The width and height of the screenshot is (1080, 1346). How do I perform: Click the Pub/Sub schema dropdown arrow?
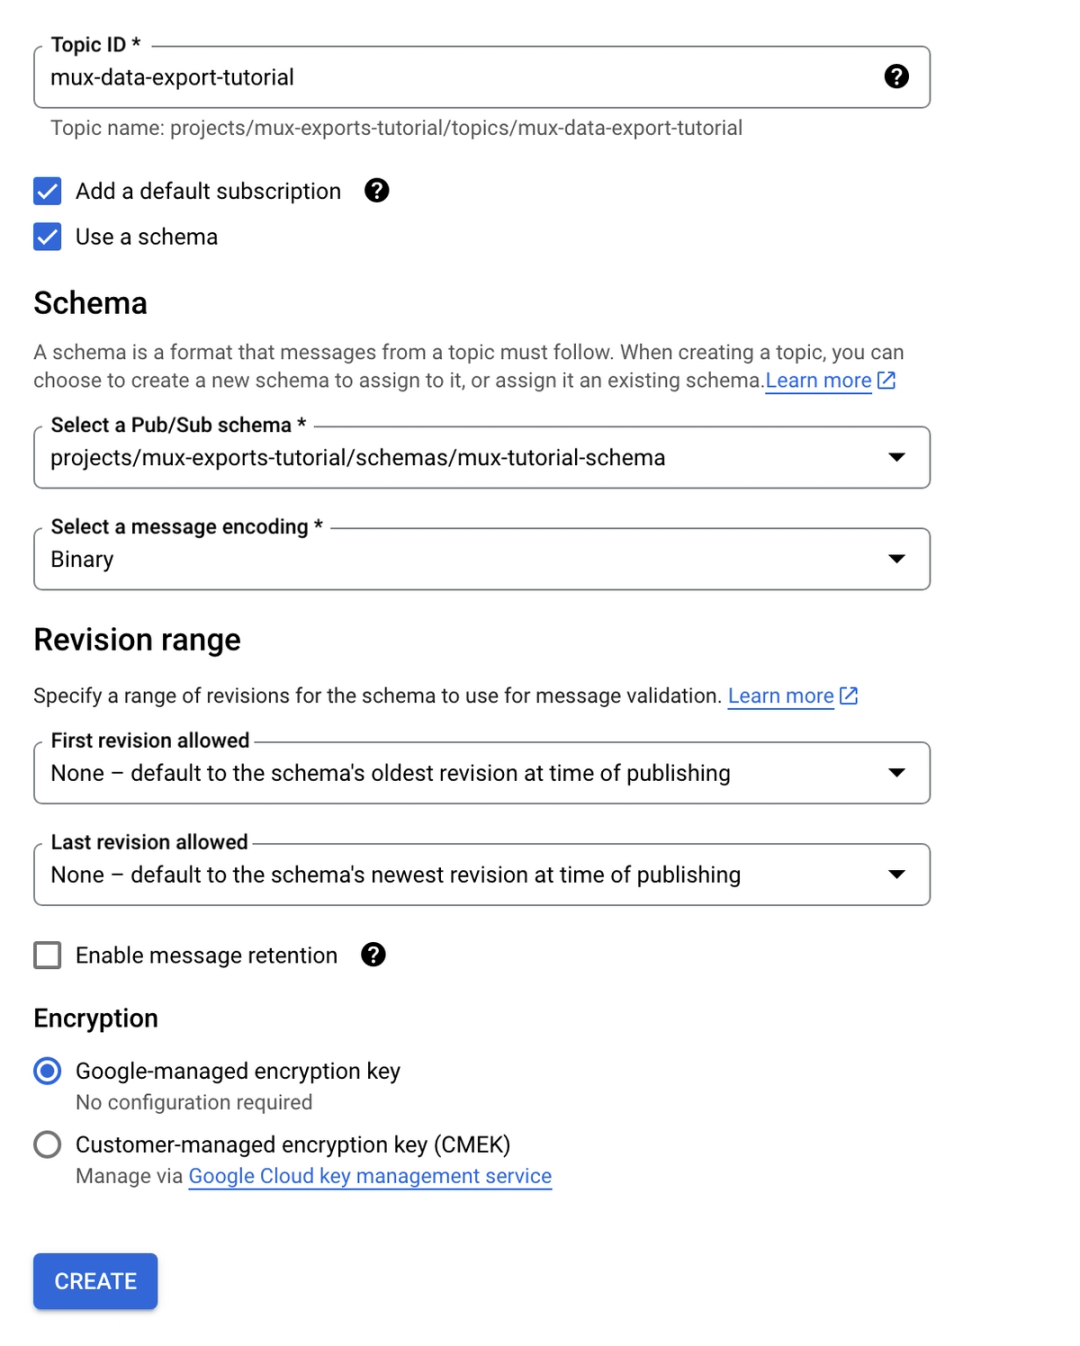897,458
